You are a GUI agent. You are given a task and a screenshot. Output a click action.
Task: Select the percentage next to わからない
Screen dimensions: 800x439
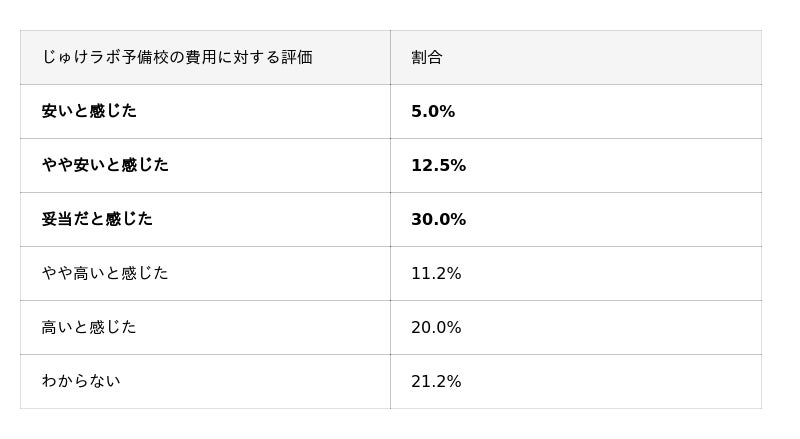436,382
